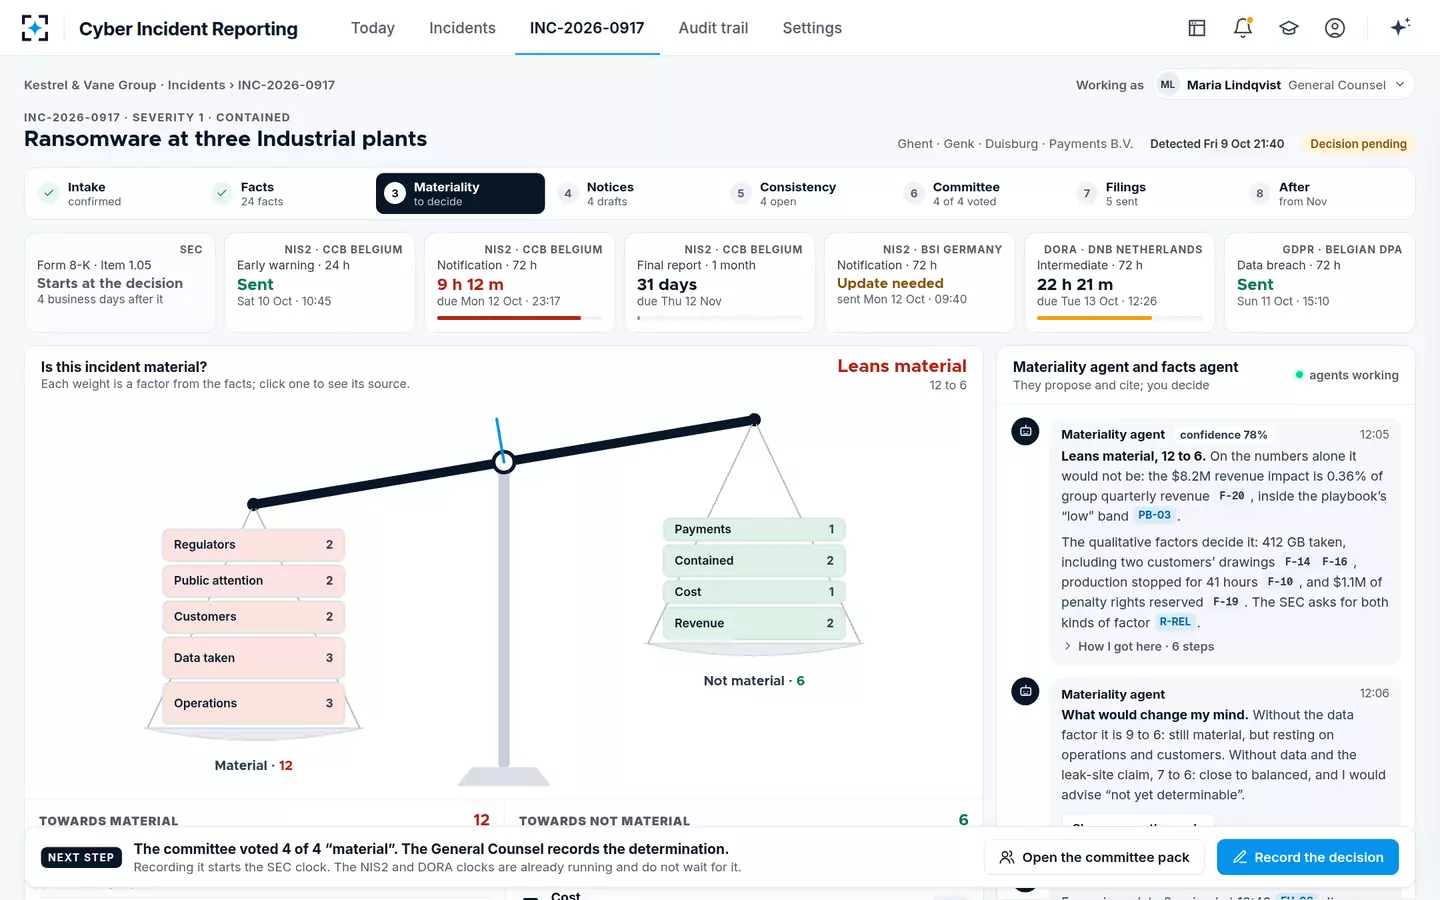Record the decision
Screen dimensions: 1440x900
pos(1307,857)
